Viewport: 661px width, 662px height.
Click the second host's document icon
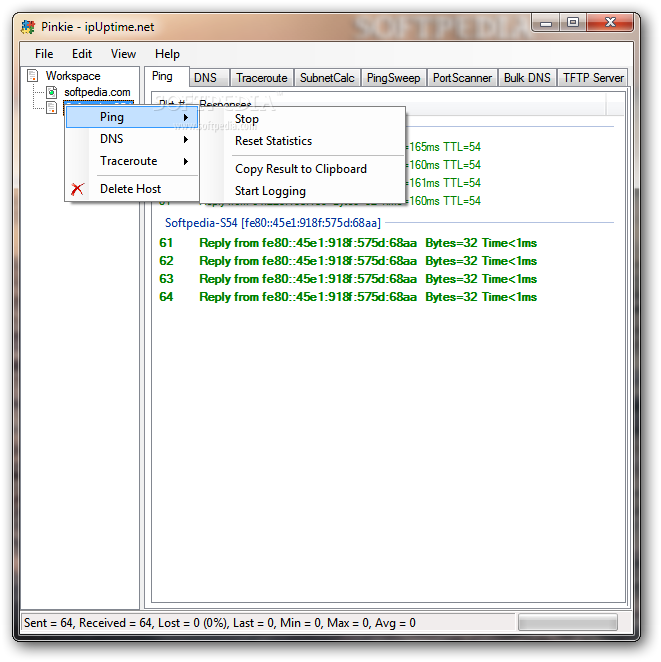(51, 107)
